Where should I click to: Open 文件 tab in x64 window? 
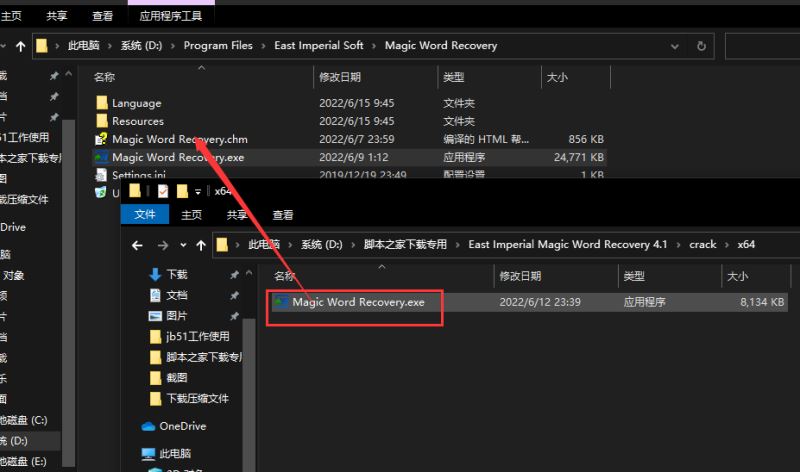coord(145,214)
